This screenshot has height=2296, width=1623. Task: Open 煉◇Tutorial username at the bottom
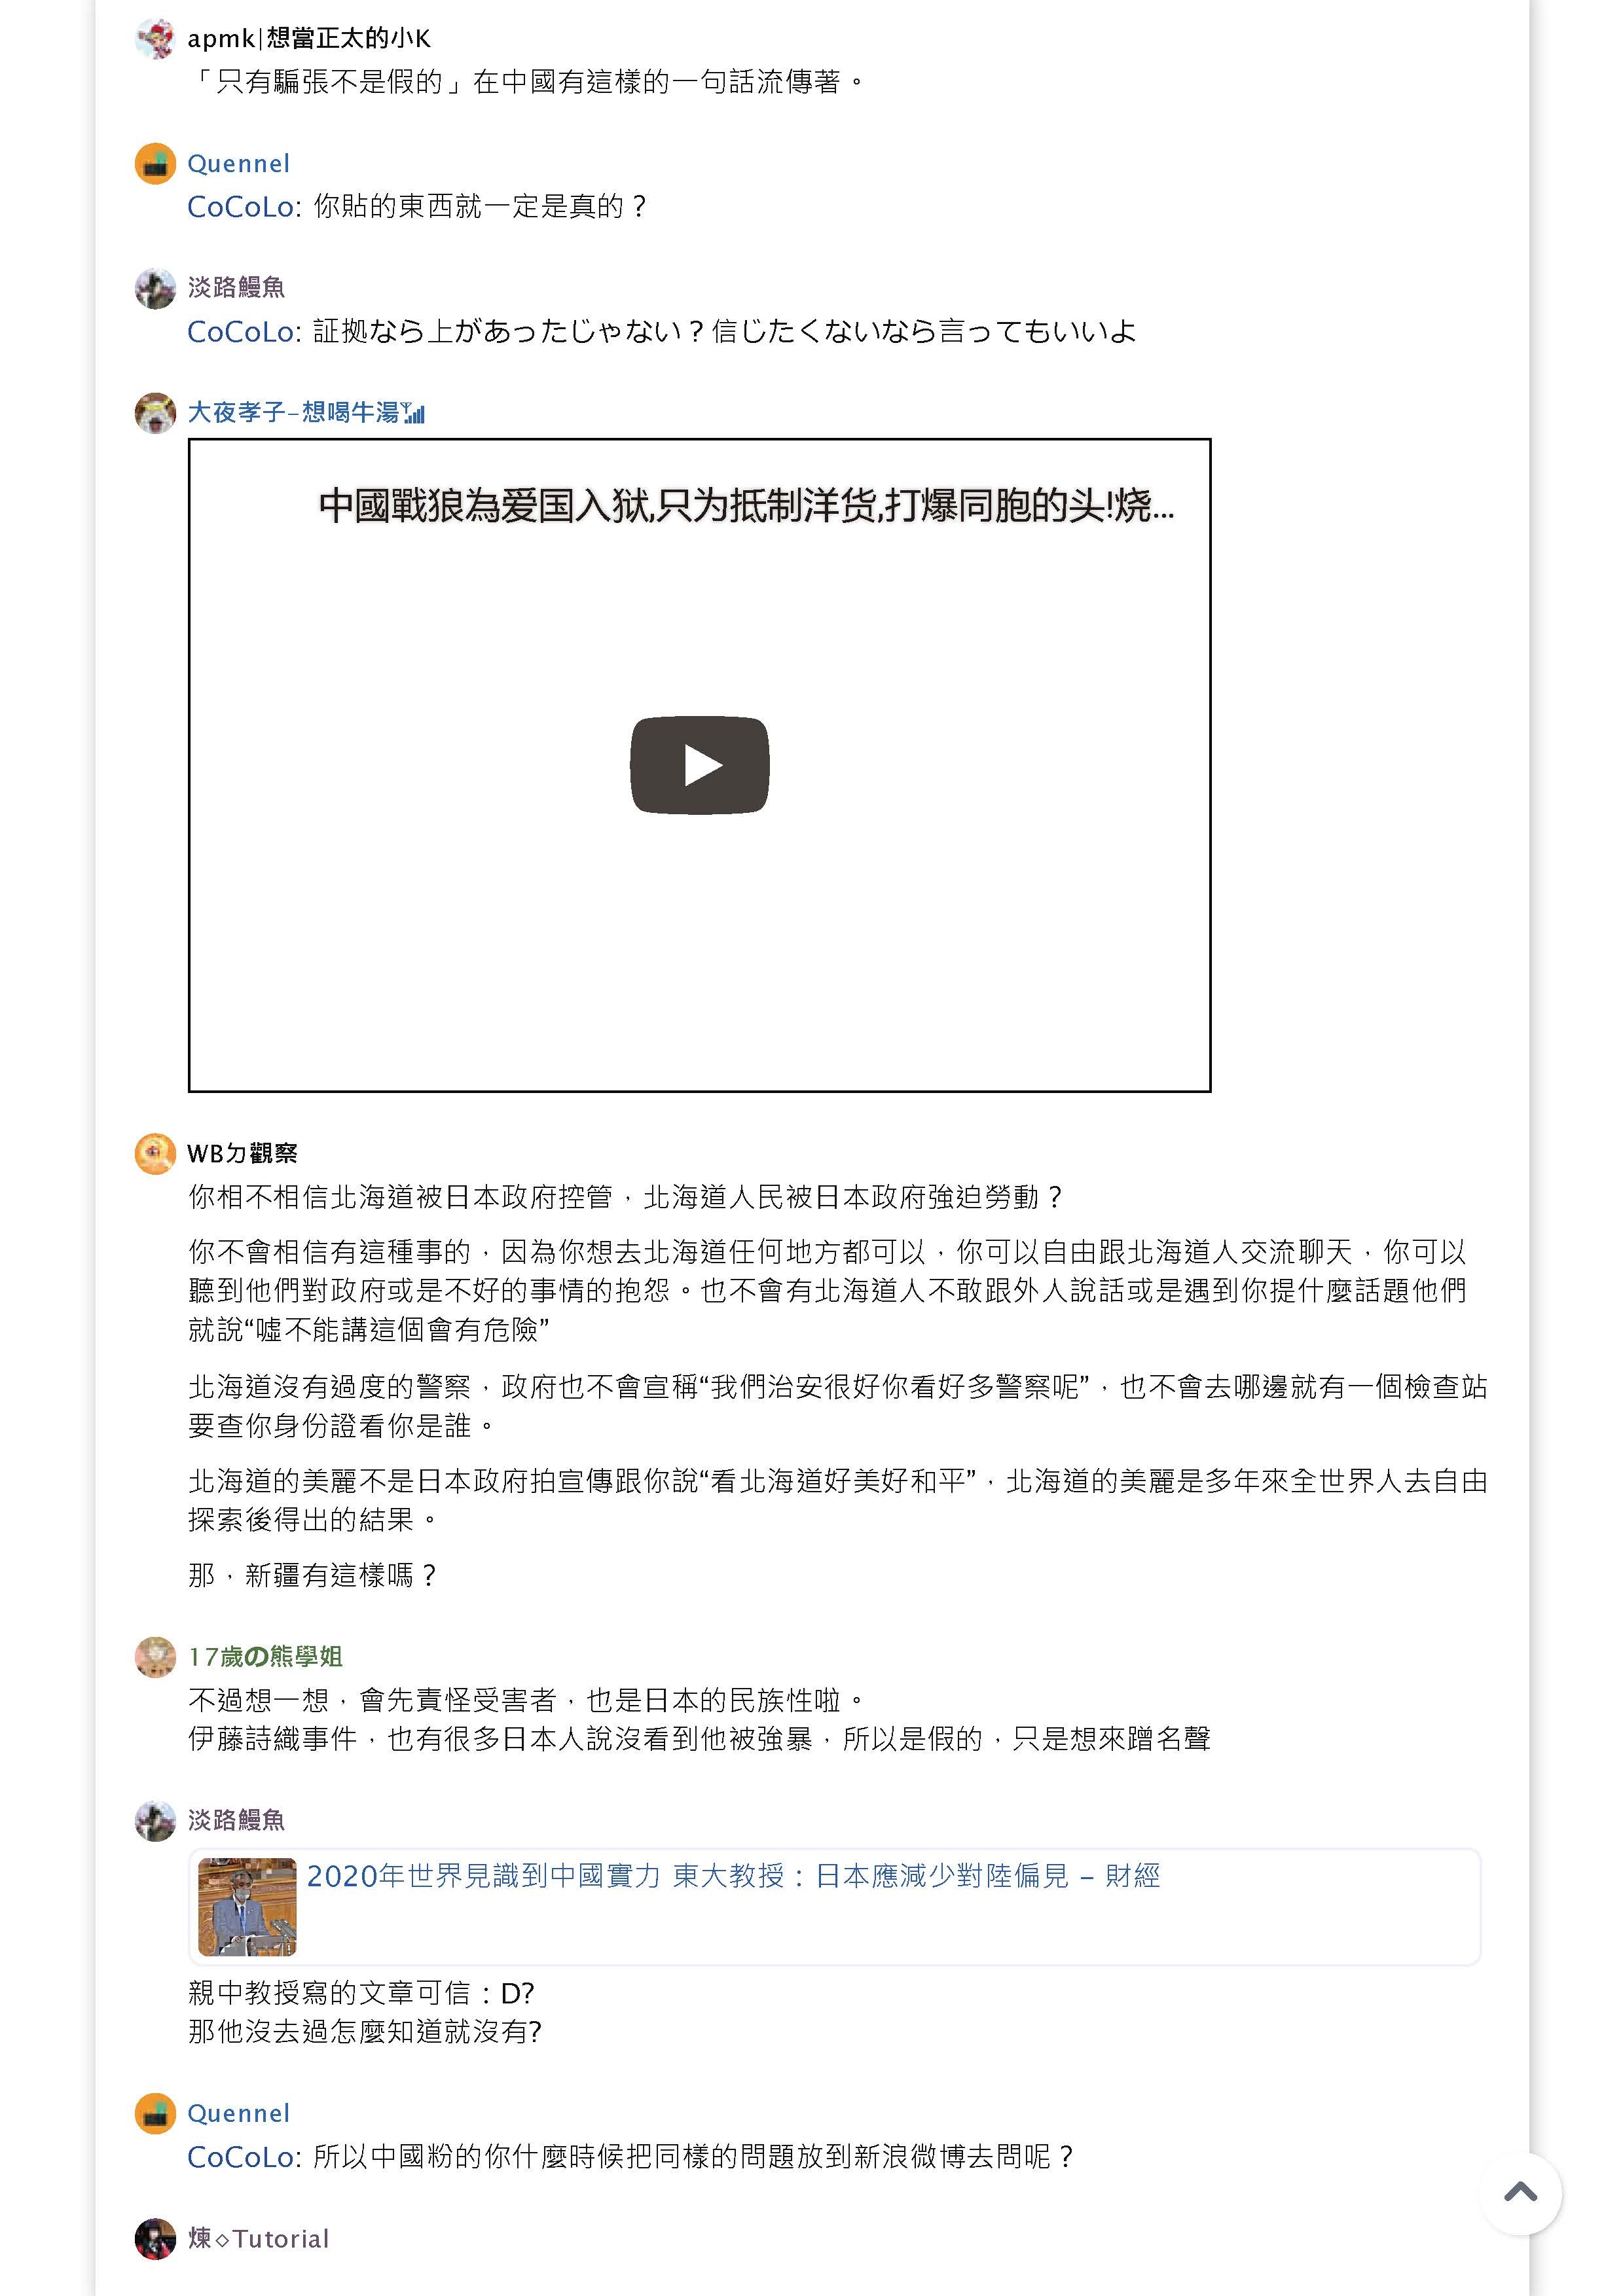(259, 2239)
